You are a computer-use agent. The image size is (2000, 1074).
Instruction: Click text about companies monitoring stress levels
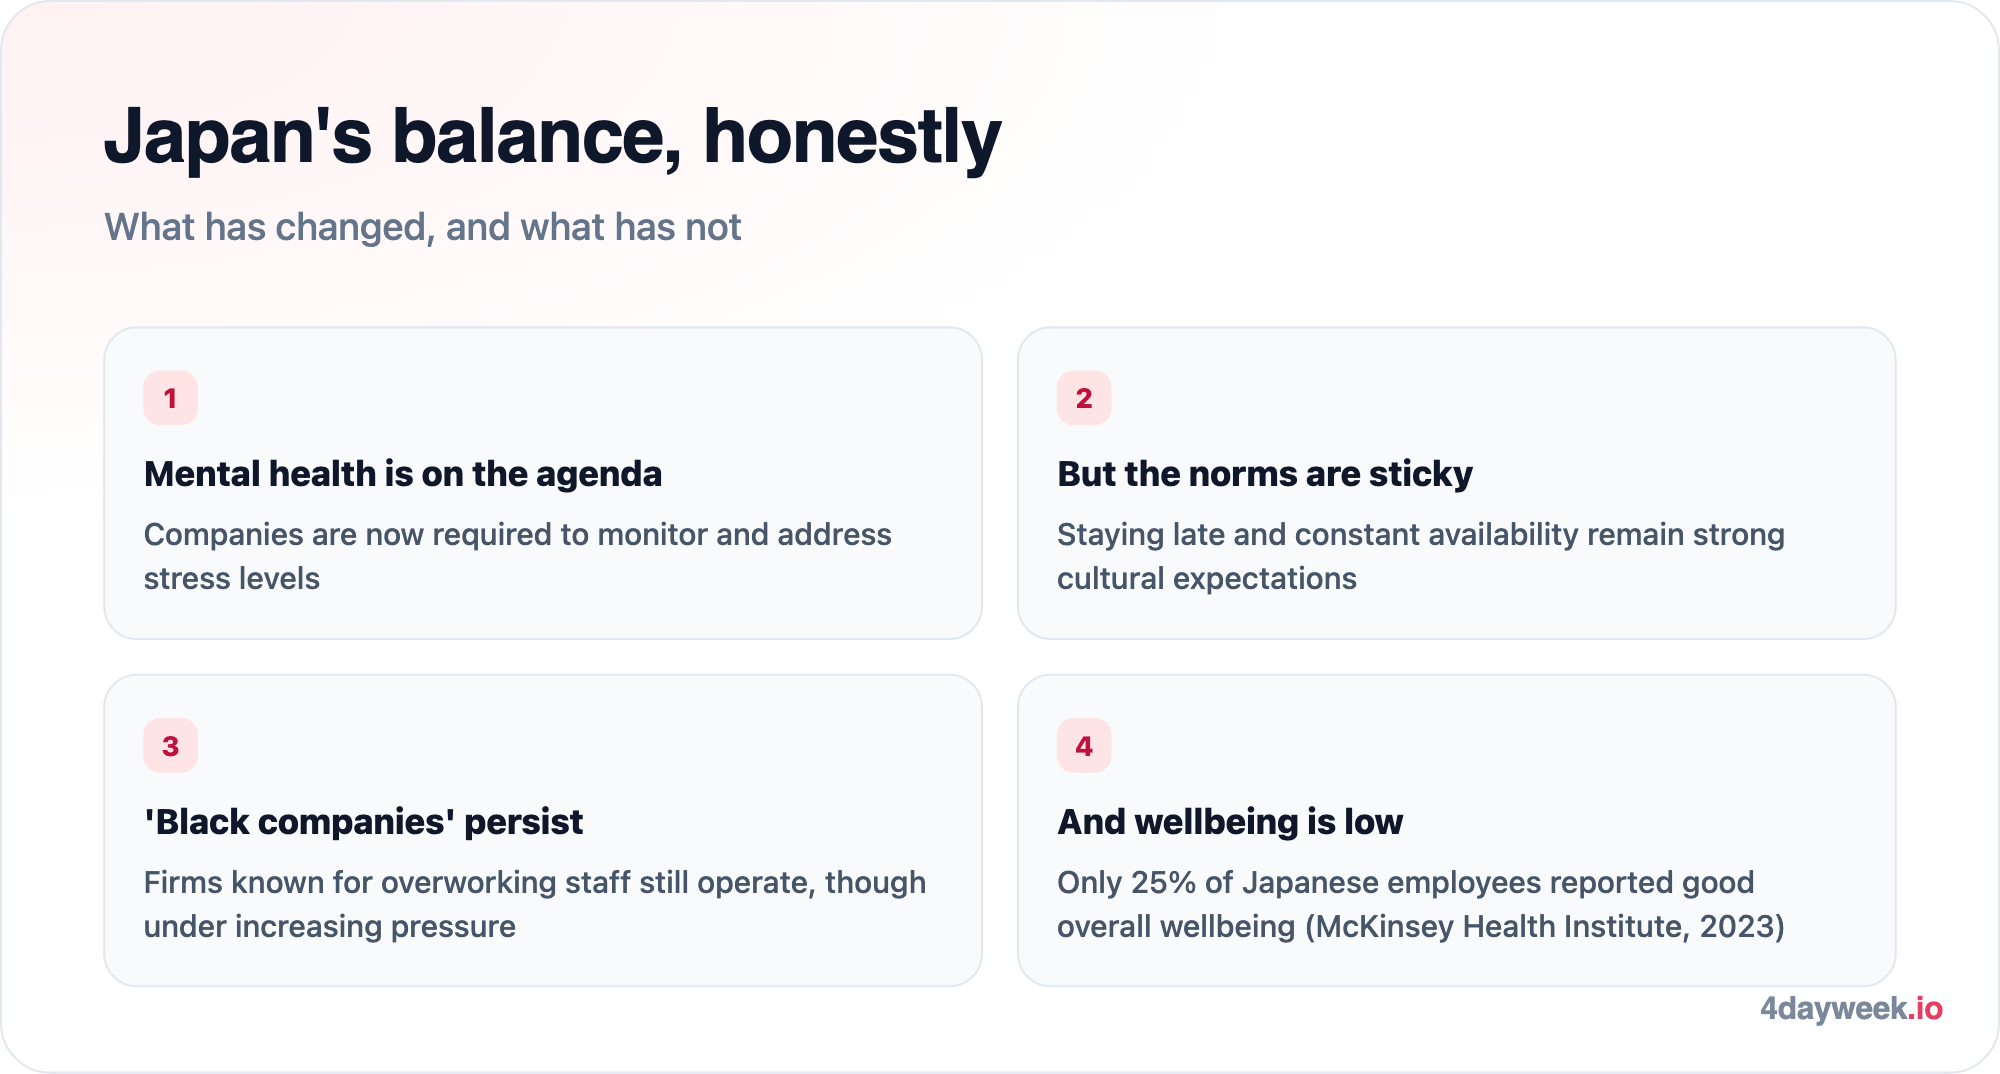pos(518,556)
